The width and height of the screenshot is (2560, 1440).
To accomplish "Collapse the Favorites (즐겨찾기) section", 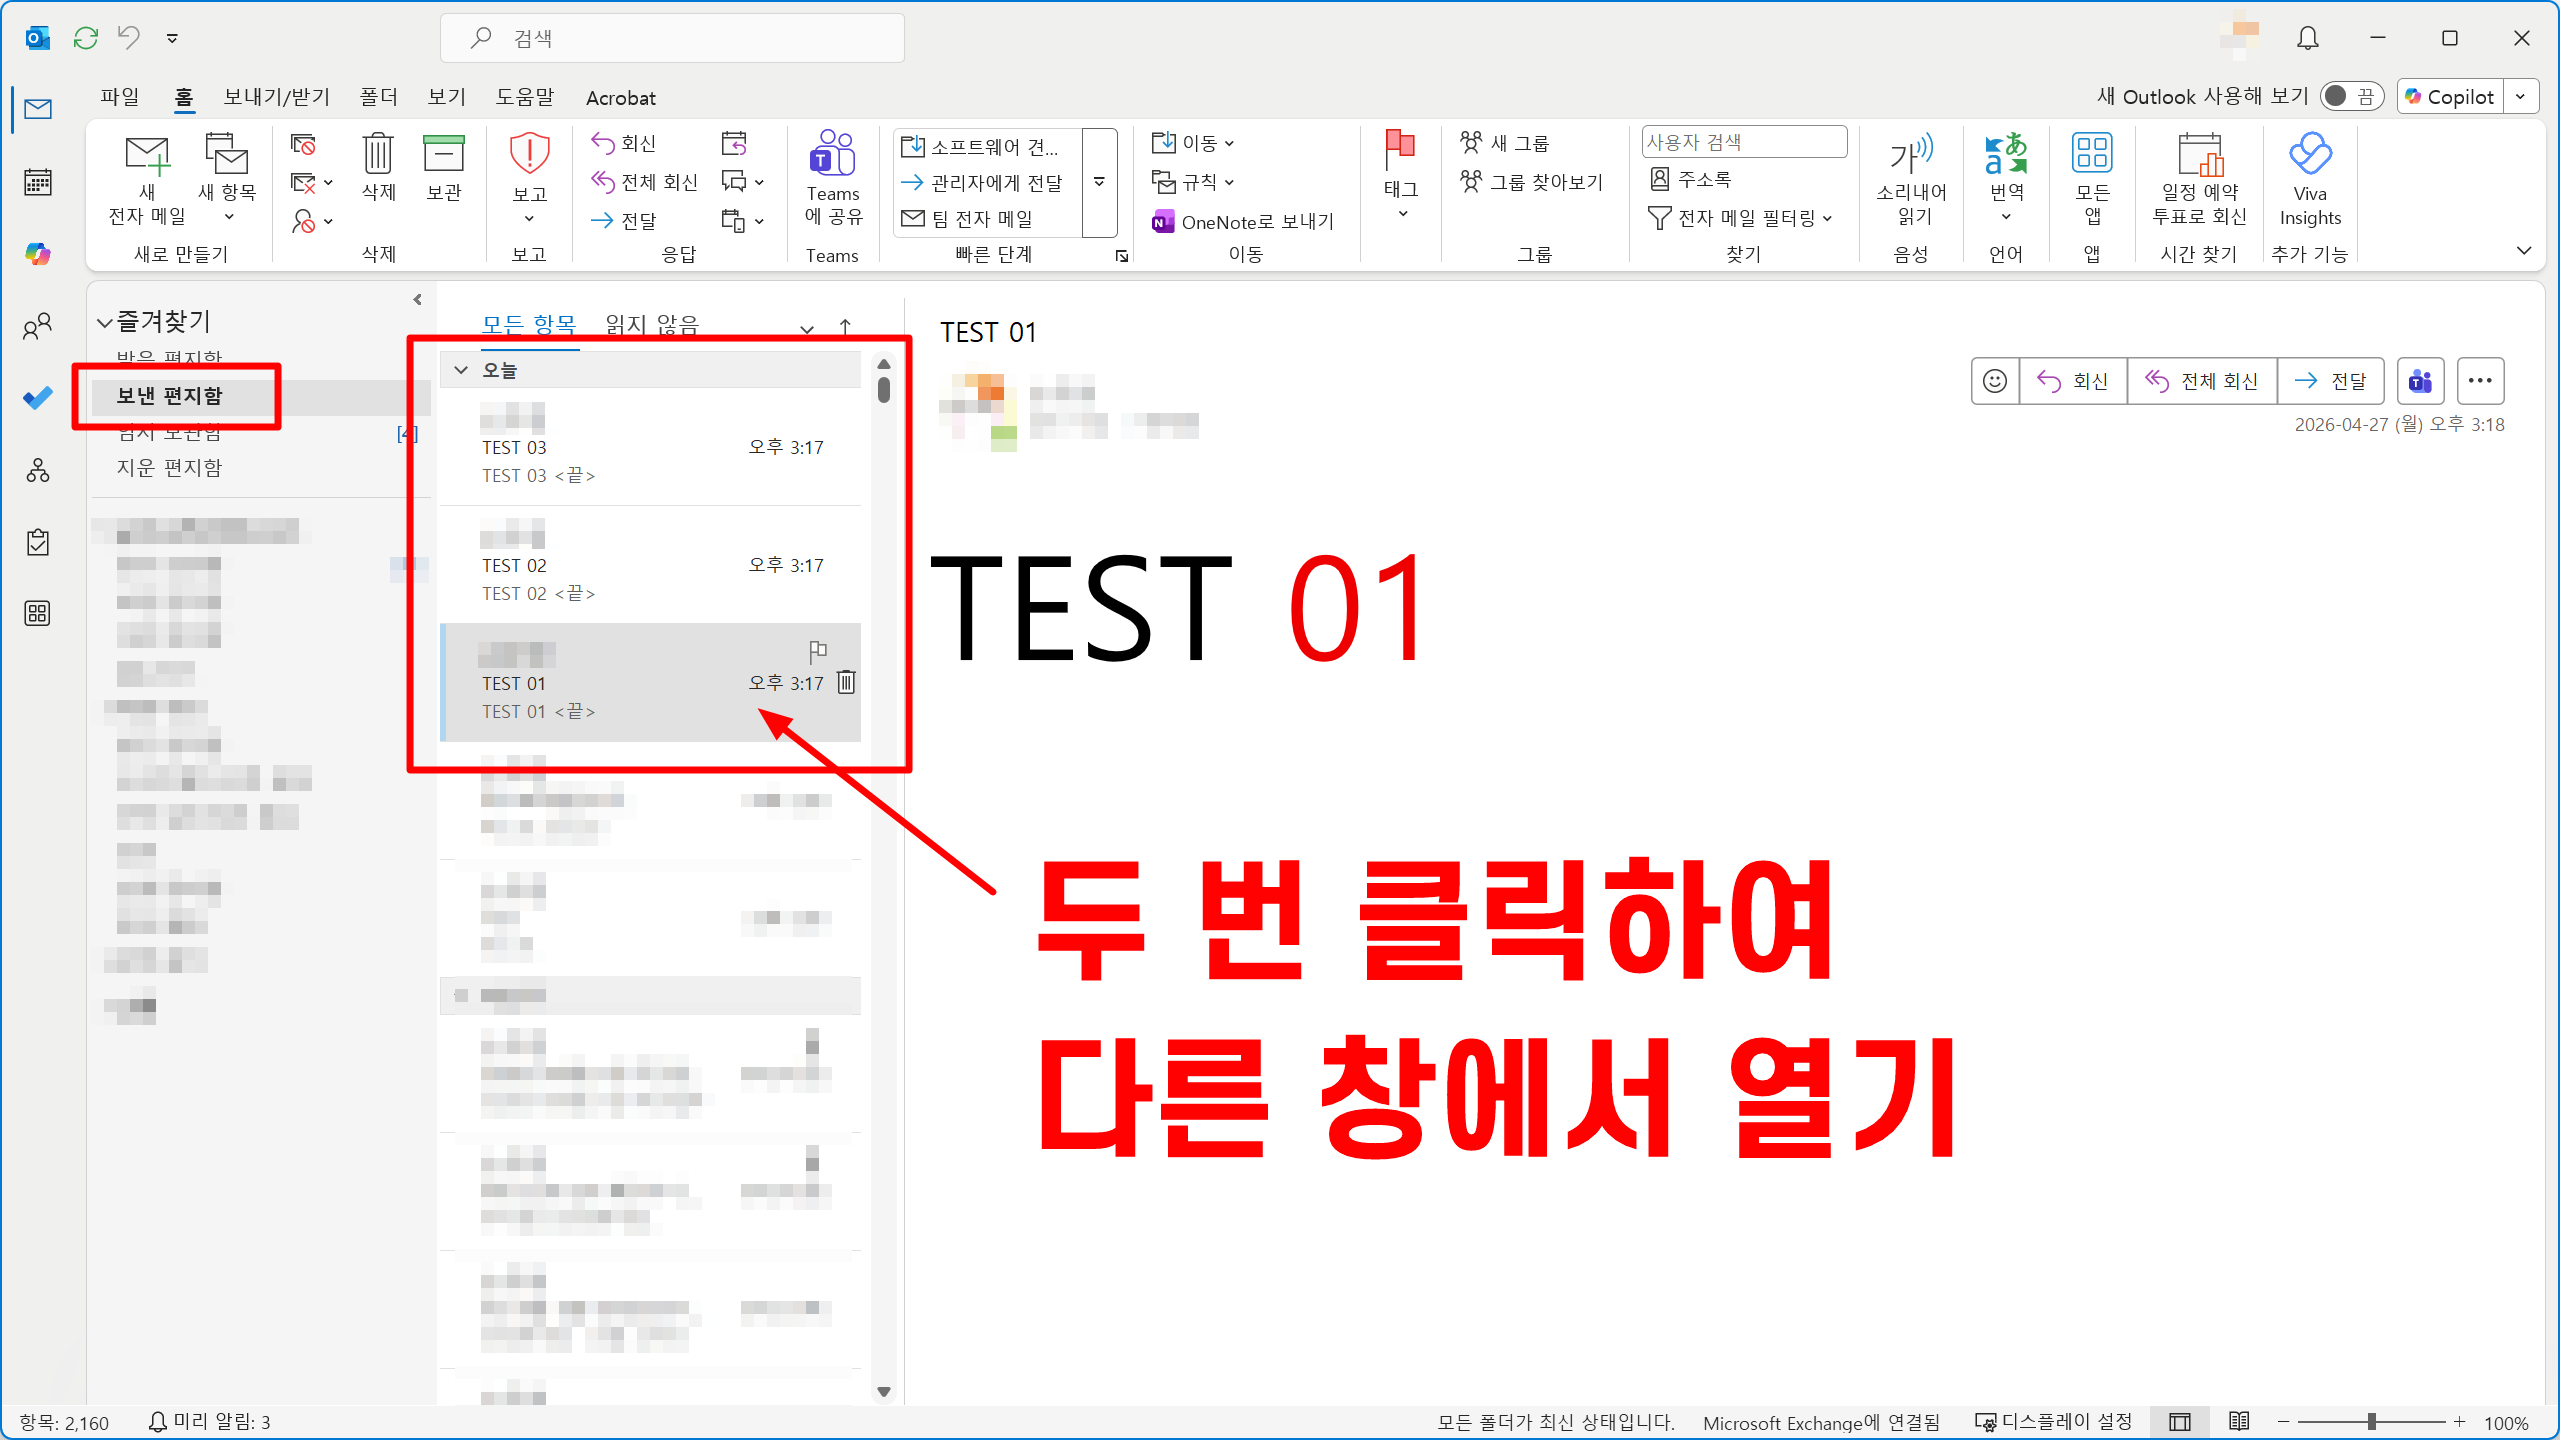I will (104, 322).
